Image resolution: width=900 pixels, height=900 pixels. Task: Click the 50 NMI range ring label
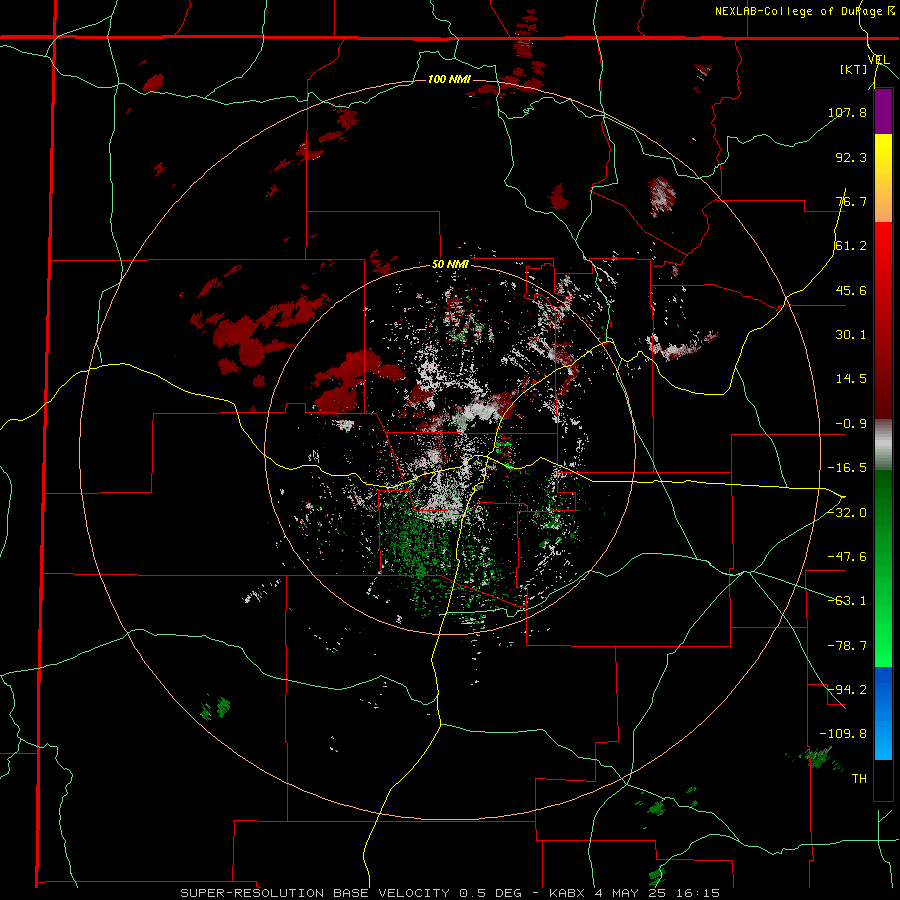[450, 265]
